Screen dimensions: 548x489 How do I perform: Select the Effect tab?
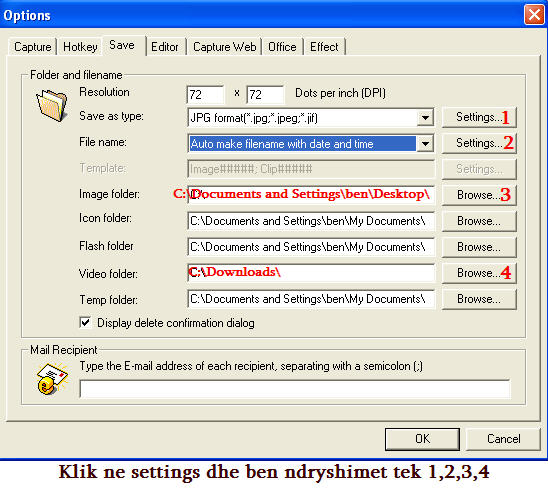tap(324, 47)
